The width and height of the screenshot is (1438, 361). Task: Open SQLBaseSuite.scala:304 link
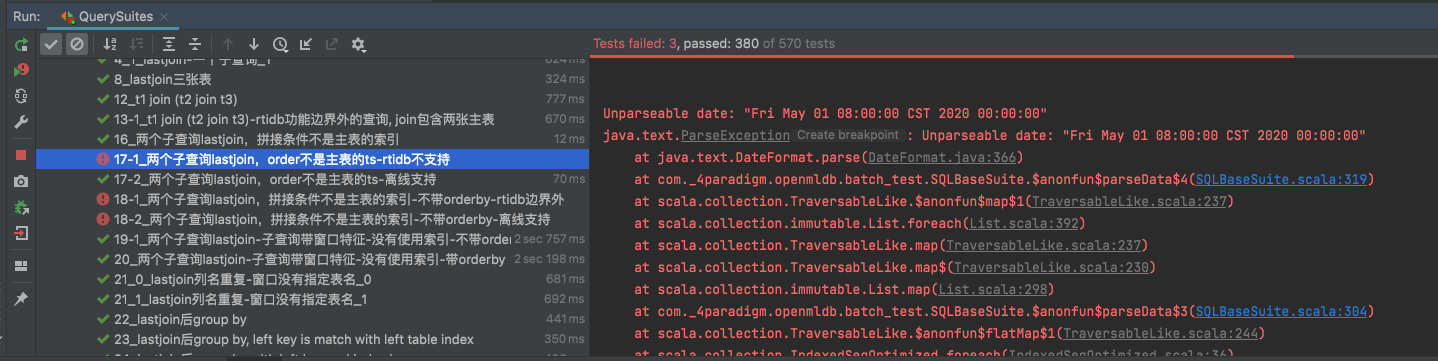click(1281, 311)
